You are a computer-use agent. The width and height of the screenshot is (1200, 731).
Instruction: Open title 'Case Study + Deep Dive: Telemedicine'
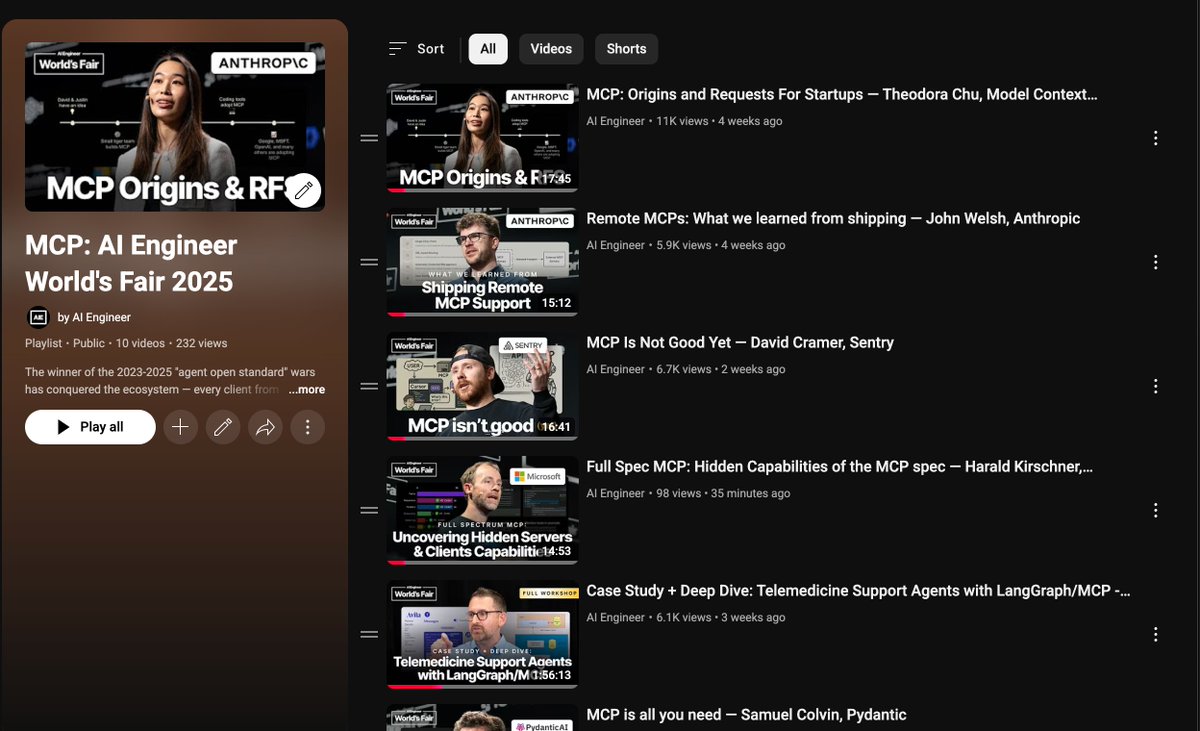858,591
